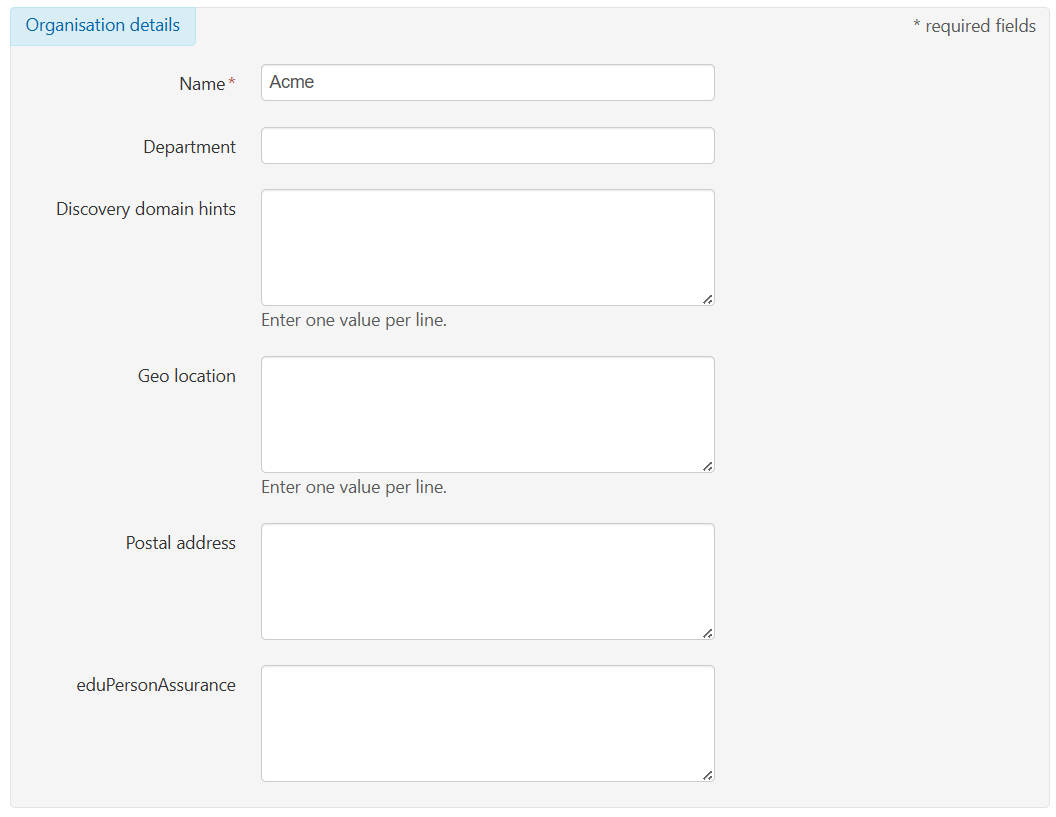Select the Organisation details tab
The width and height of the screenshot is (1056, 817).
click(103, 26)
